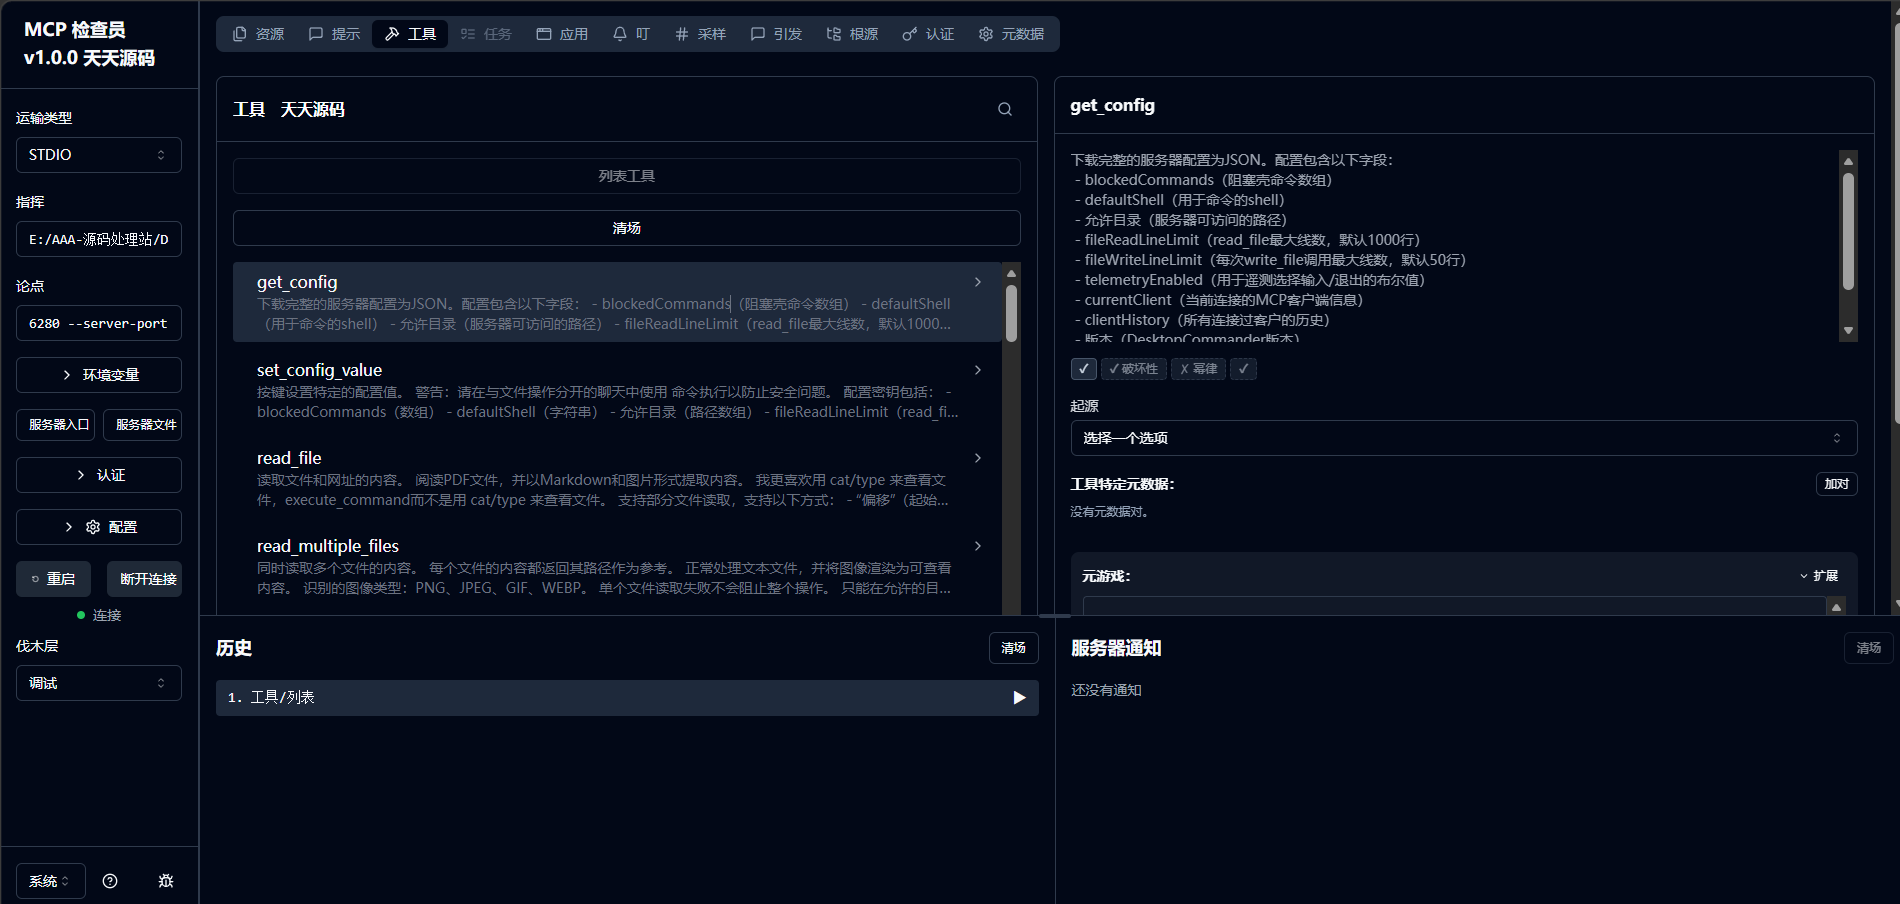This screenshot has height=904, width=1900.
Task: Open the 叮 ping tab
Action: tap(631, 34)
